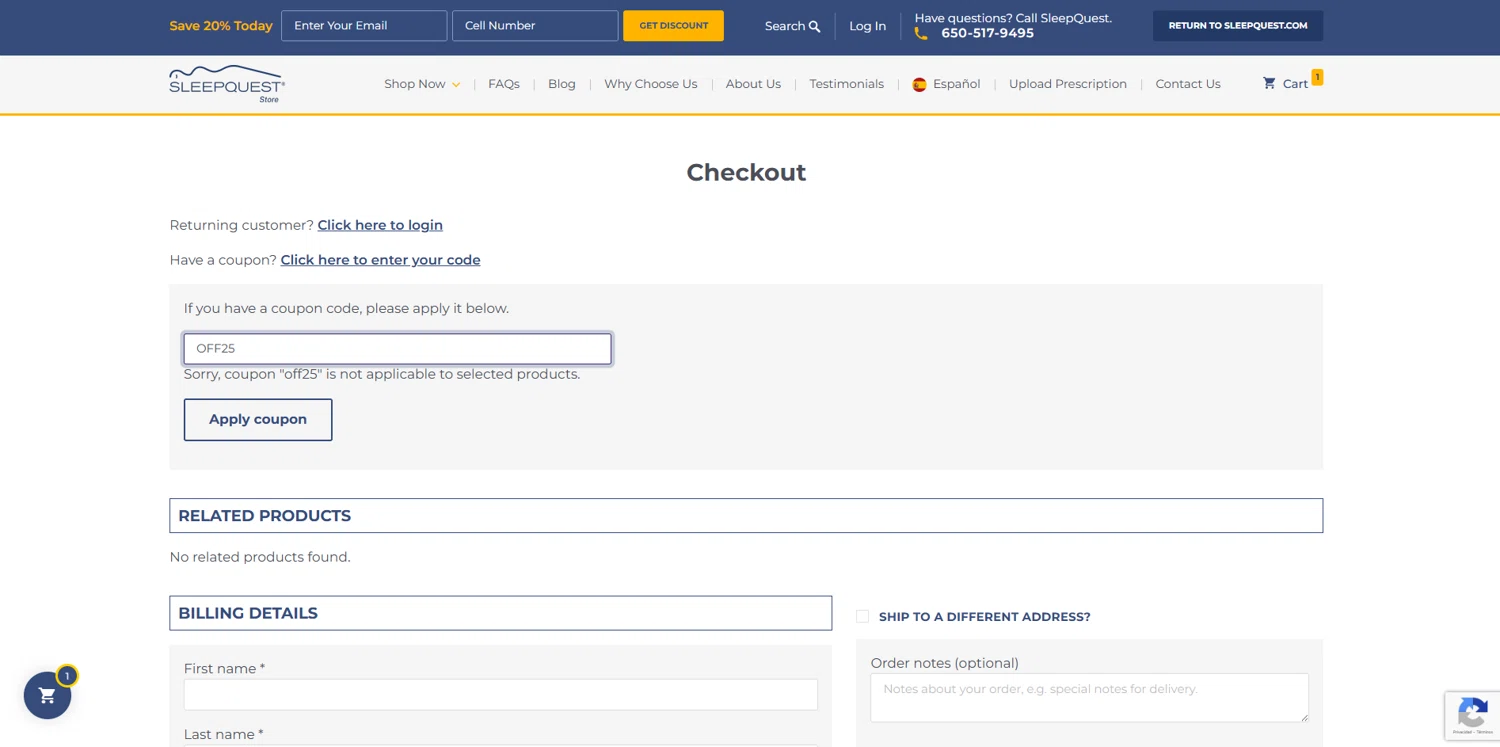The width and height of the screenshot is (1500, 747).
Task: Open the SleepQuest Store logo
Action: pyautogui.click(x=227, y=84)
